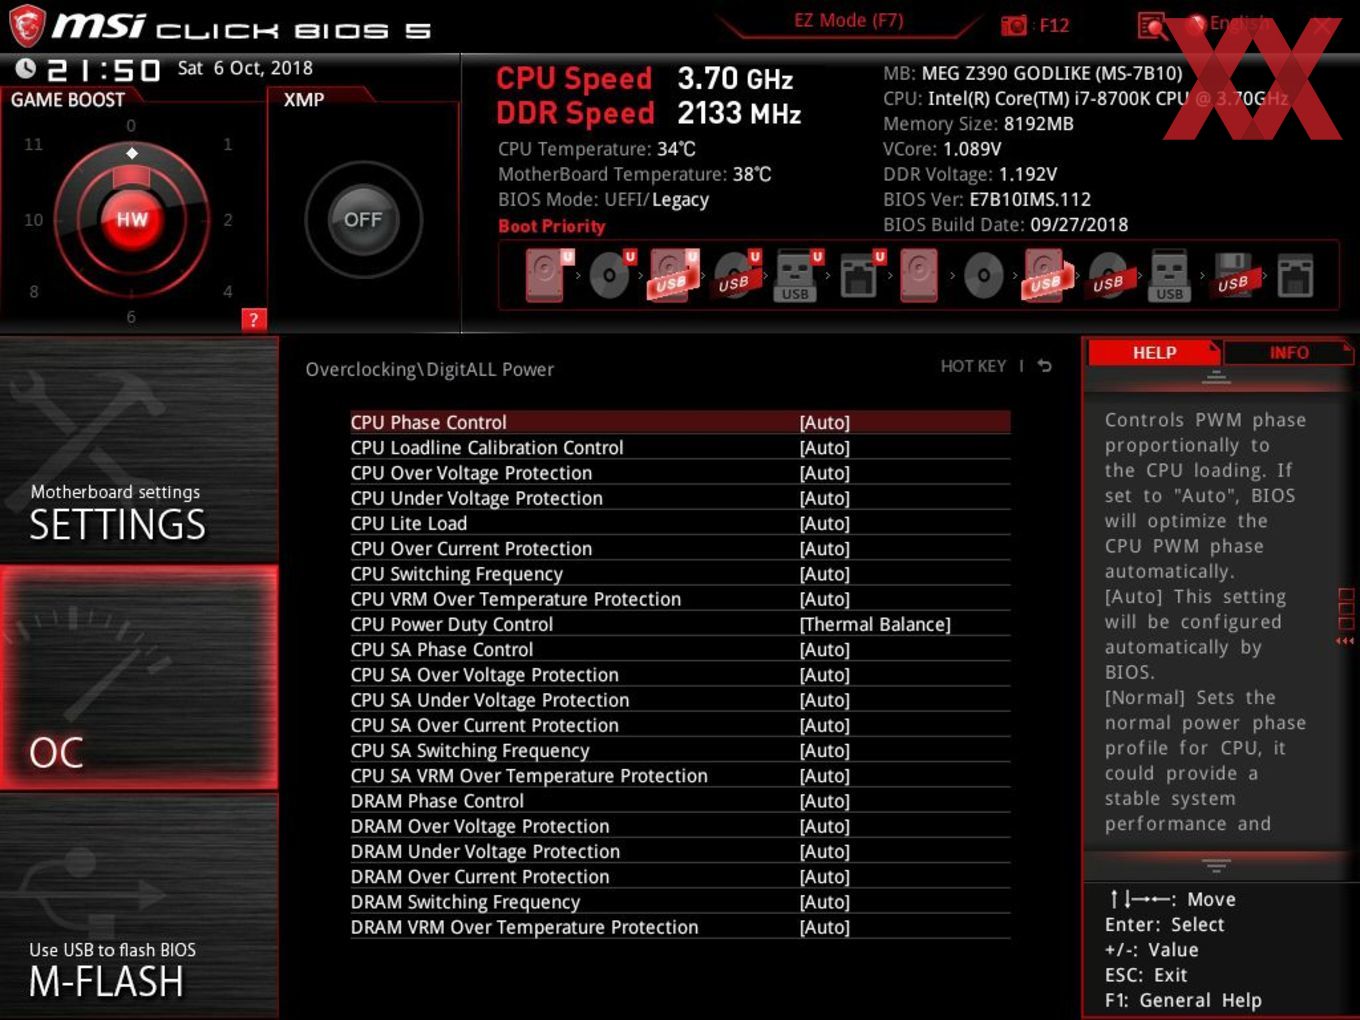Select the UEFI USB key boot icon
1360x1020 pixels.
coord(797,275)
